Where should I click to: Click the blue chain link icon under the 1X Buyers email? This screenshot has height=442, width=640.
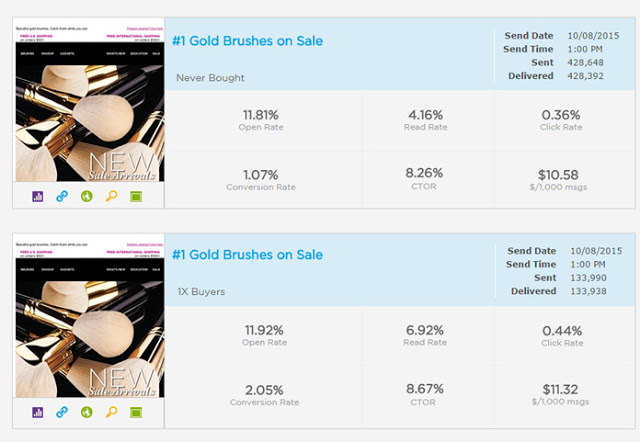(62, 411)
